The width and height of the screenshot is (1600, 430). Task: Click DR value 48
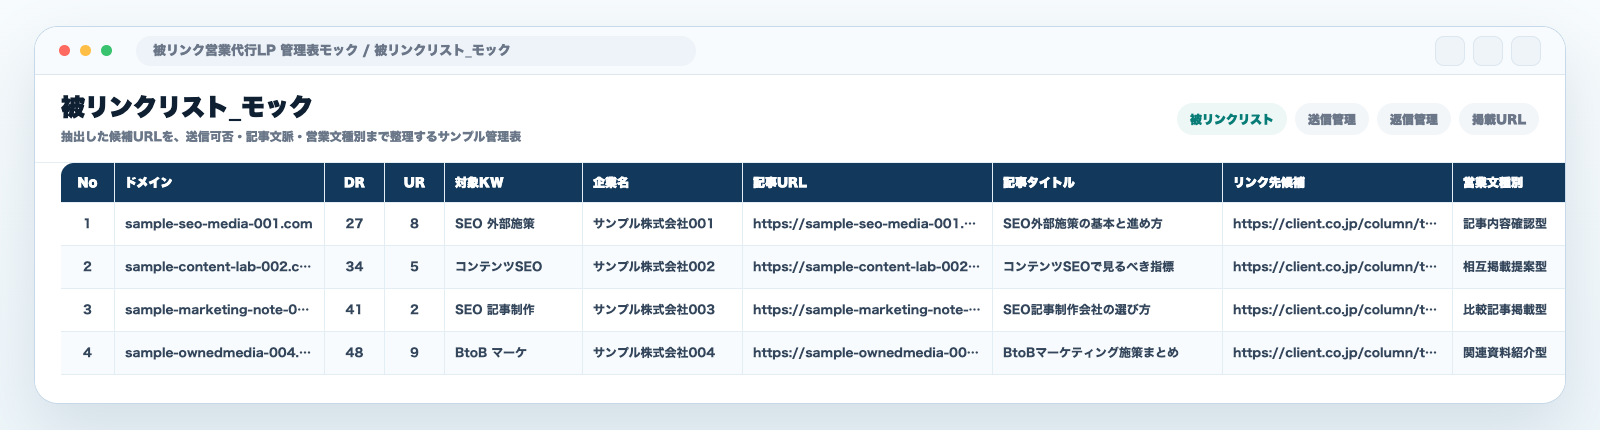[354, 353]
